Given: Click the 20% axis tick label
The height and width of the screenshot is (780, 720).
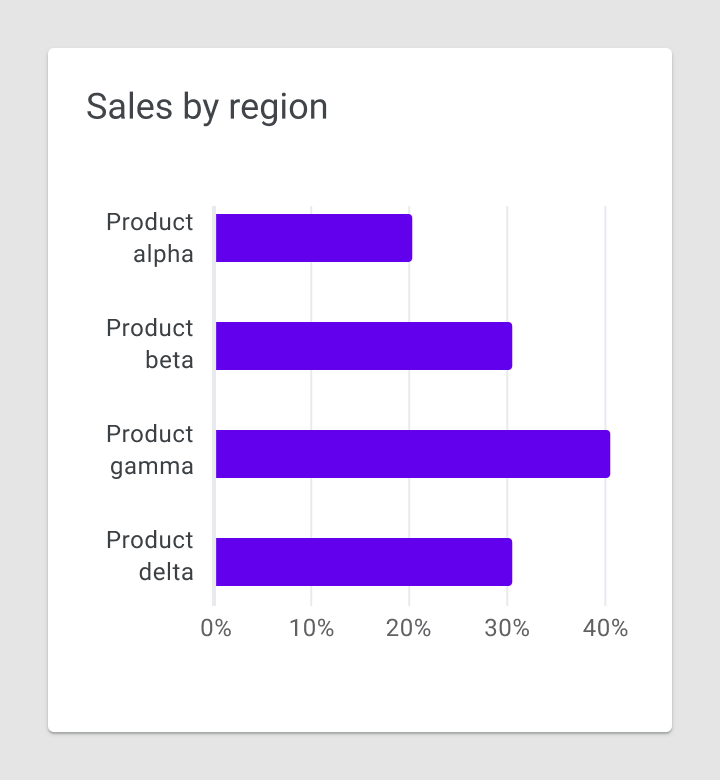Looking at the screenshot, I should point(409,628).
